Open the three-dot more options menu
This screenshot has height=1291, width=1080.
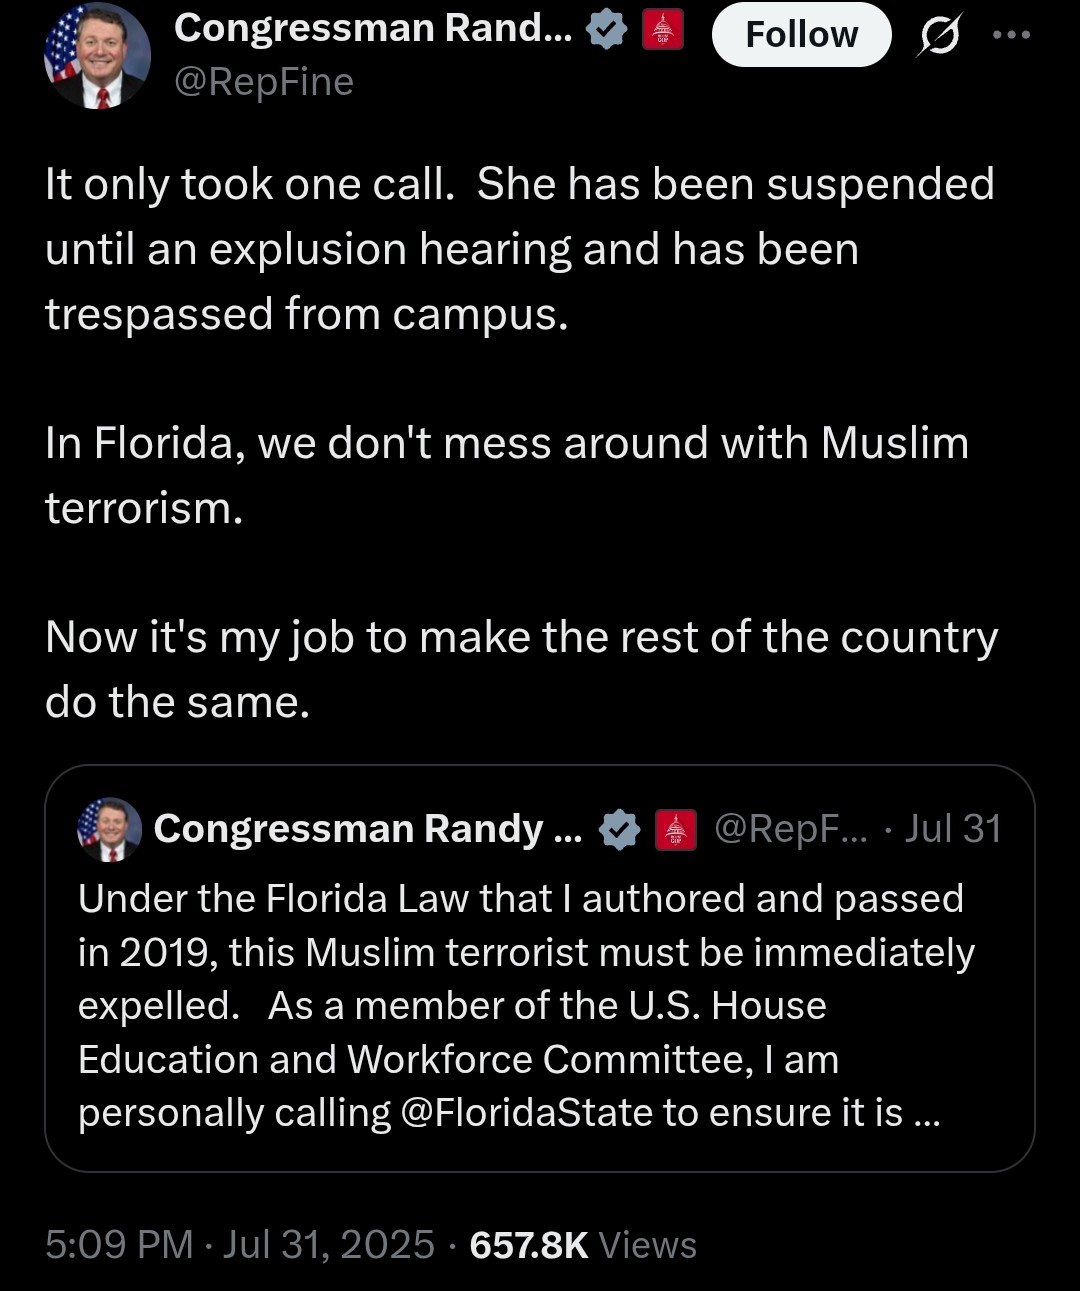pos(1011,35)
